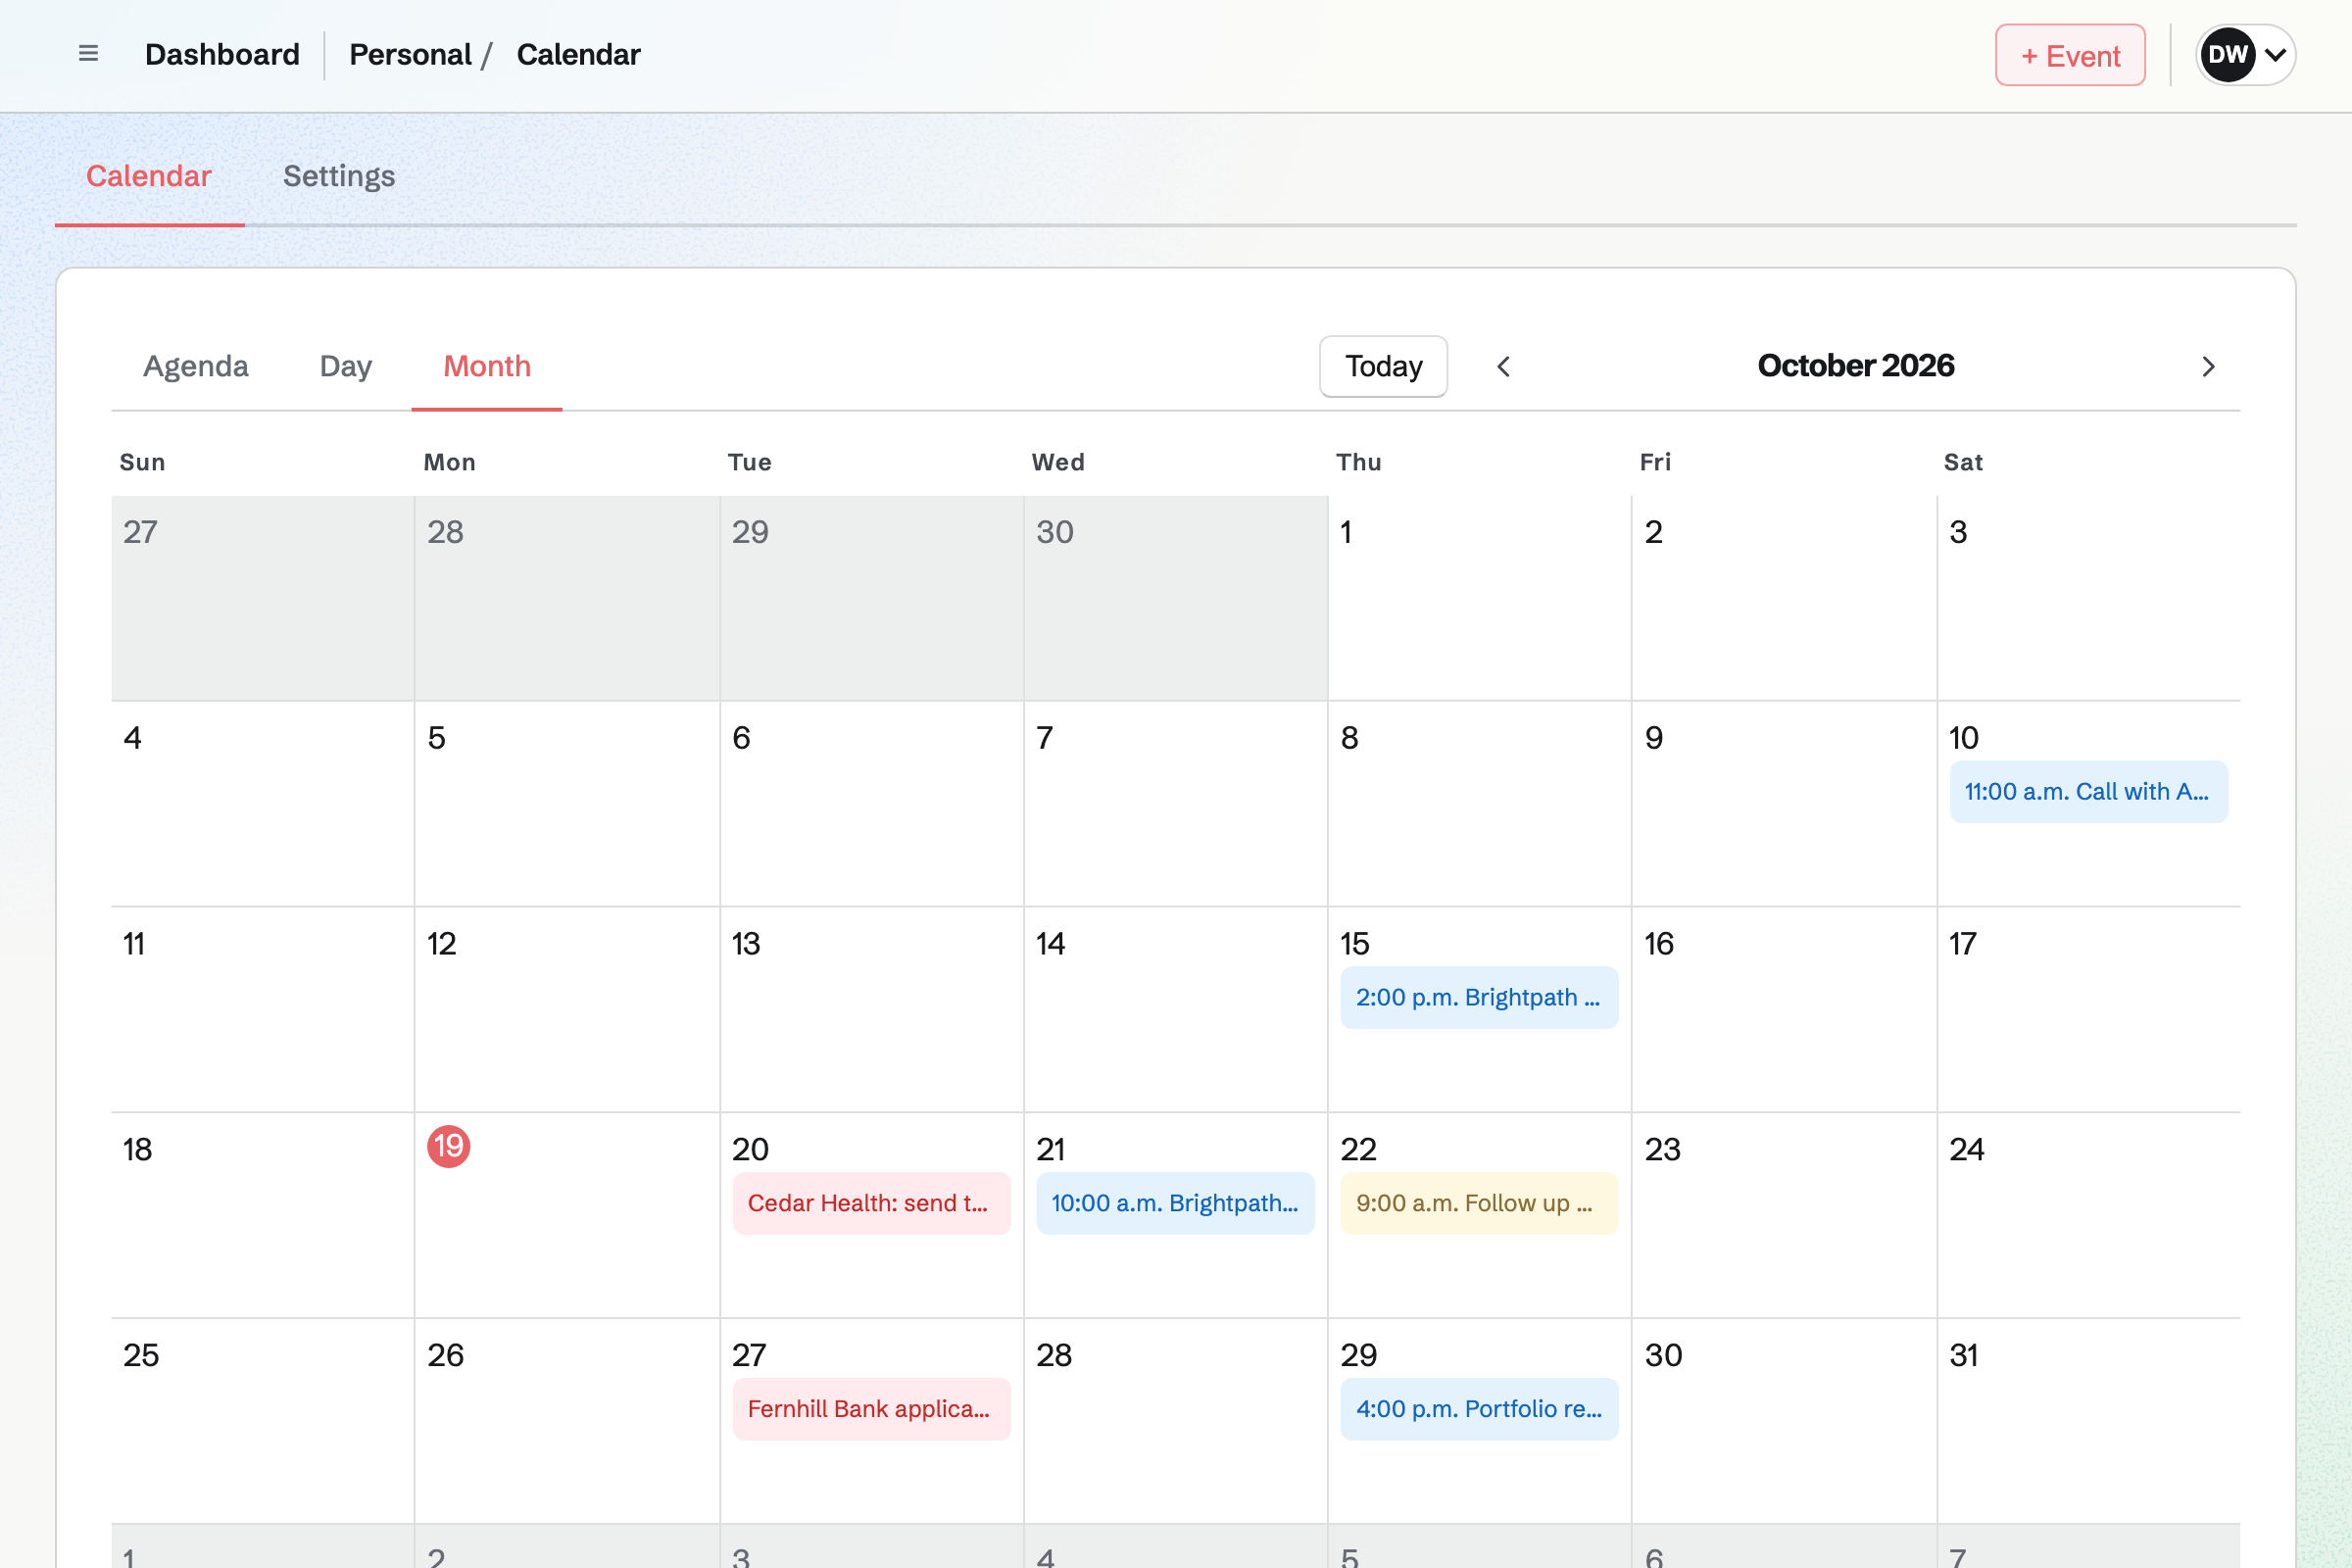The height and width of the screenshot is (1568, 2352).
Task: Open the 11:00 a.m. Call with A... event
Action: pos(2088,792)
